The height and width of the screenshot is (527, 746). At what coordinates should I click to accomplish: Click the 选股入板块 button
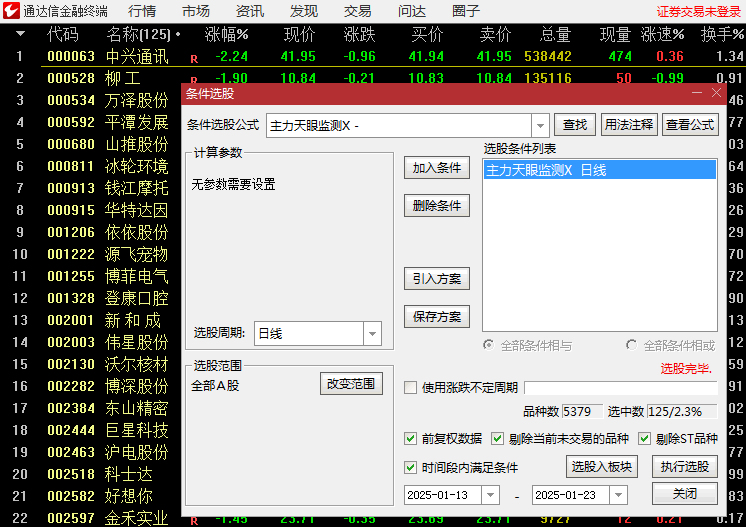pos(602,467)
